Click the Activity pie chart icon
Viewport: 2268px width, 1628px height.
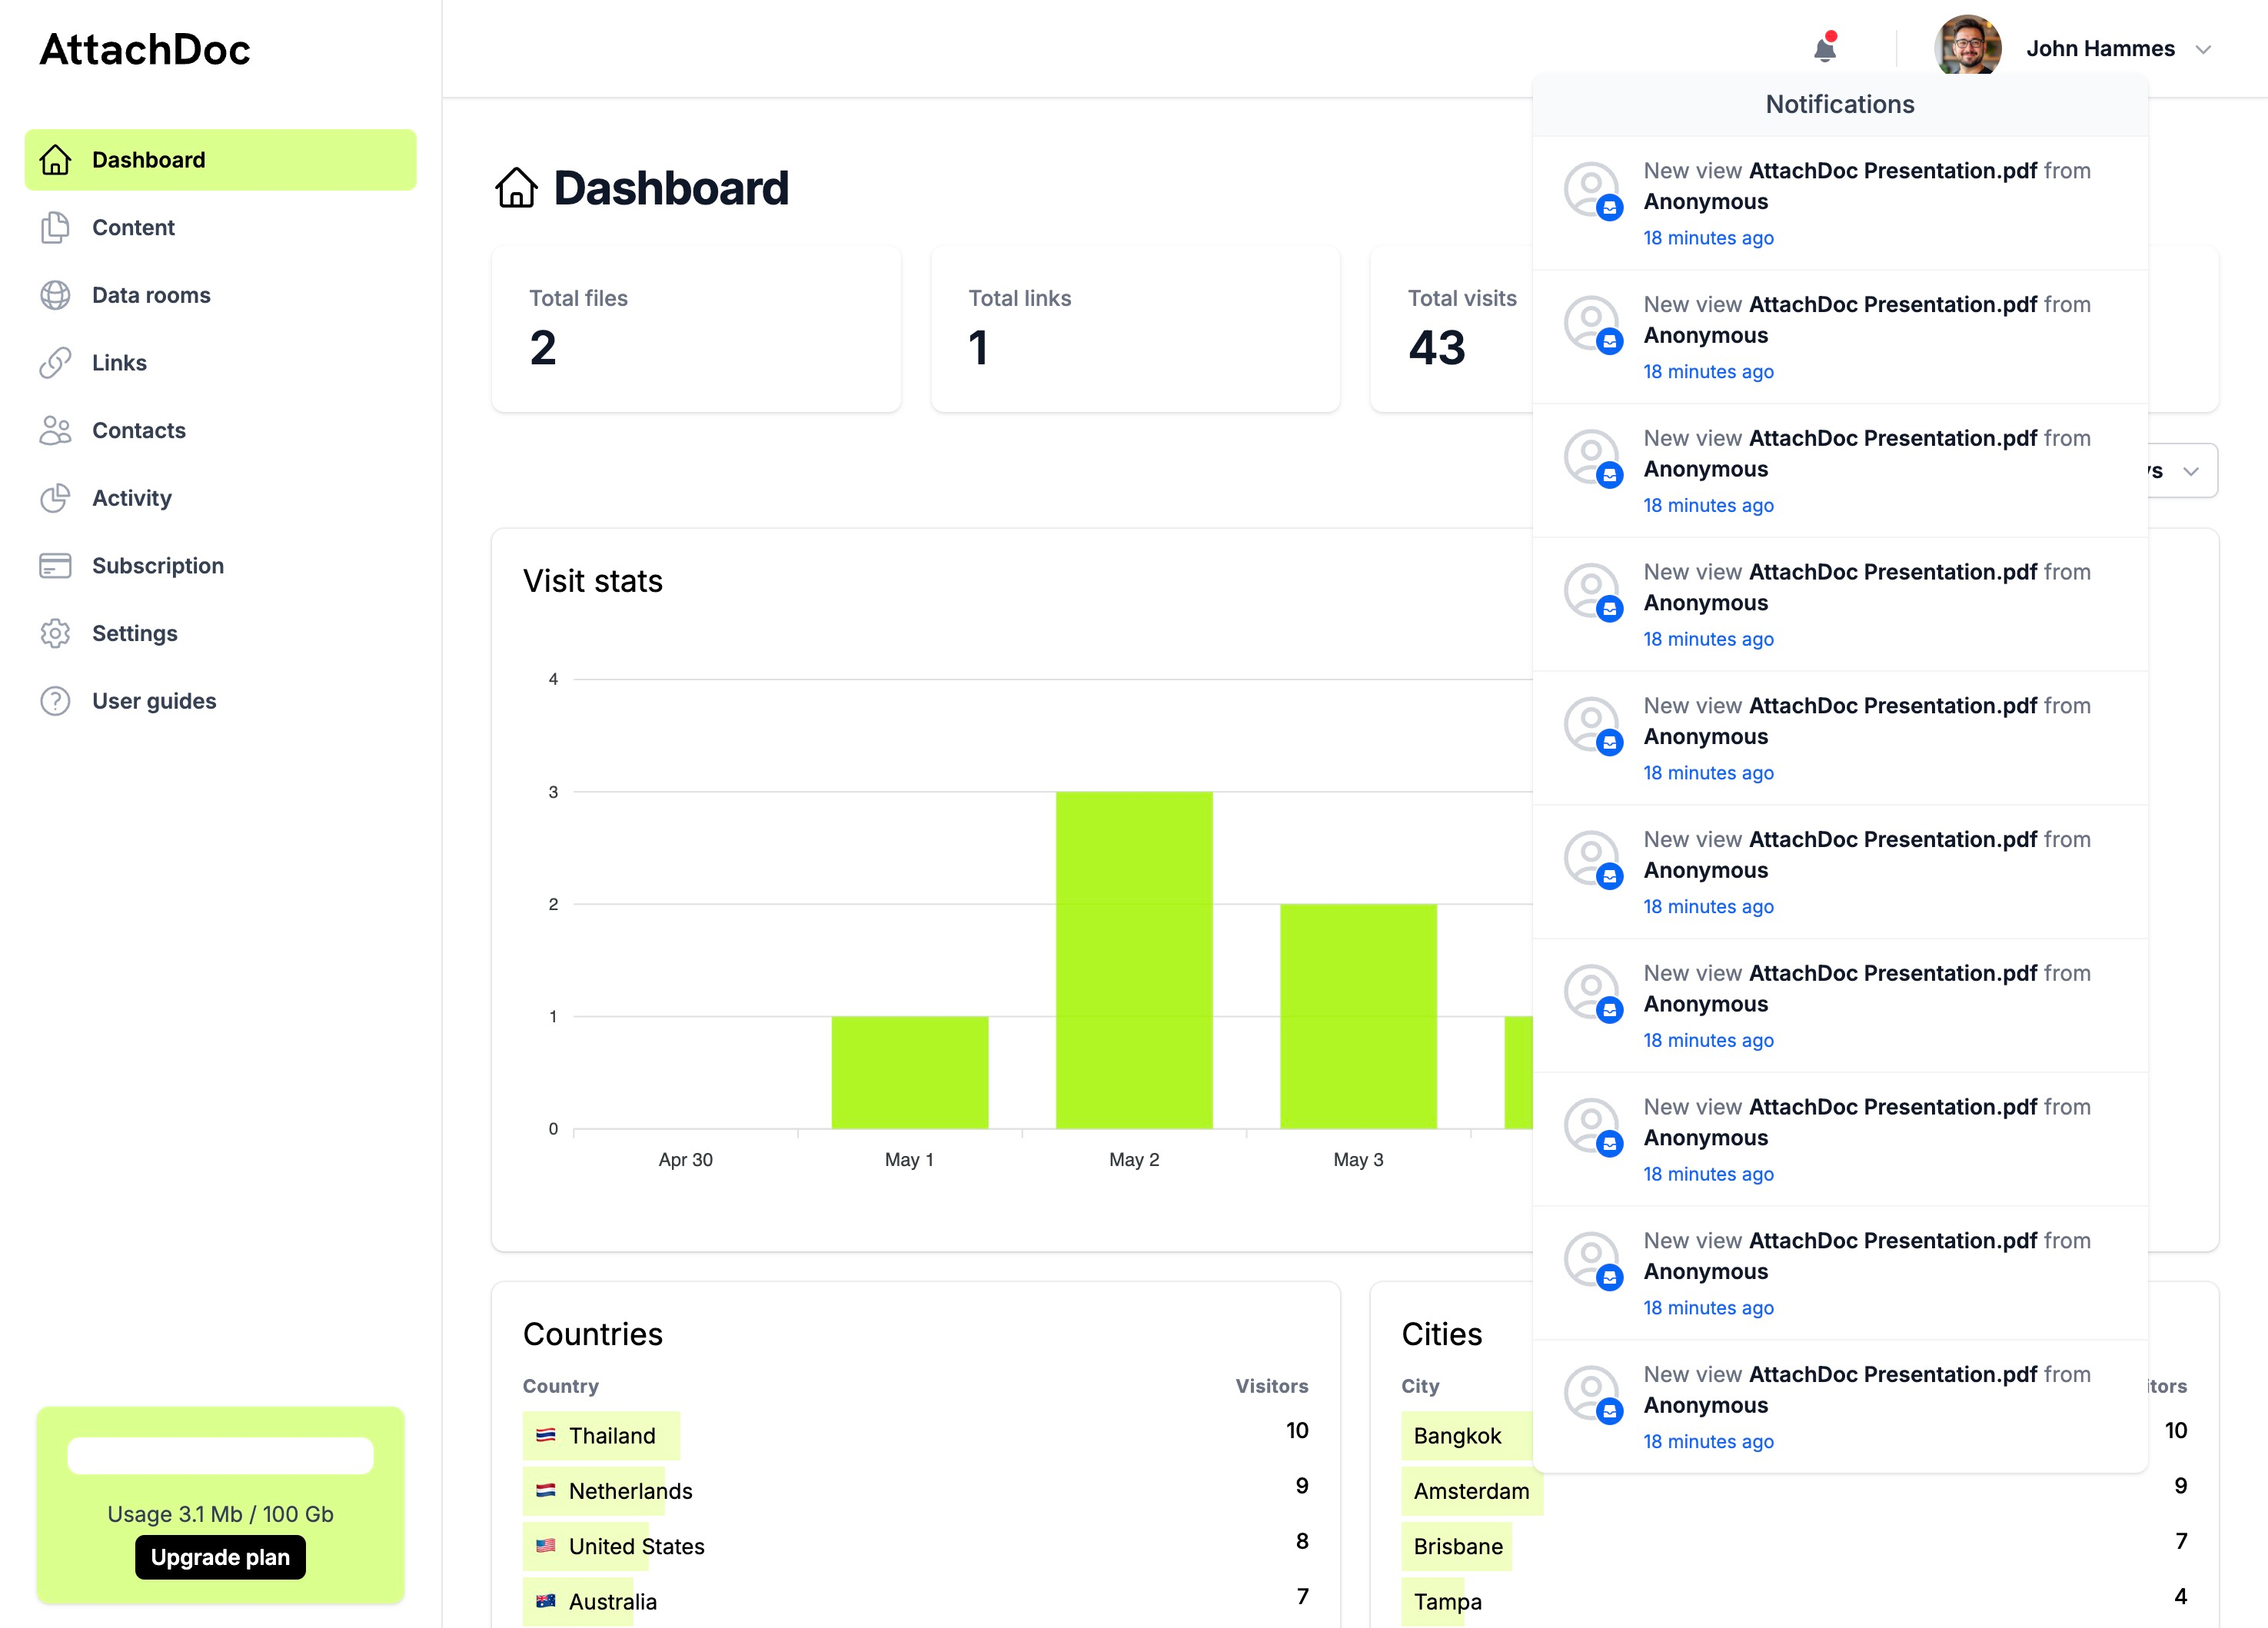55,498
